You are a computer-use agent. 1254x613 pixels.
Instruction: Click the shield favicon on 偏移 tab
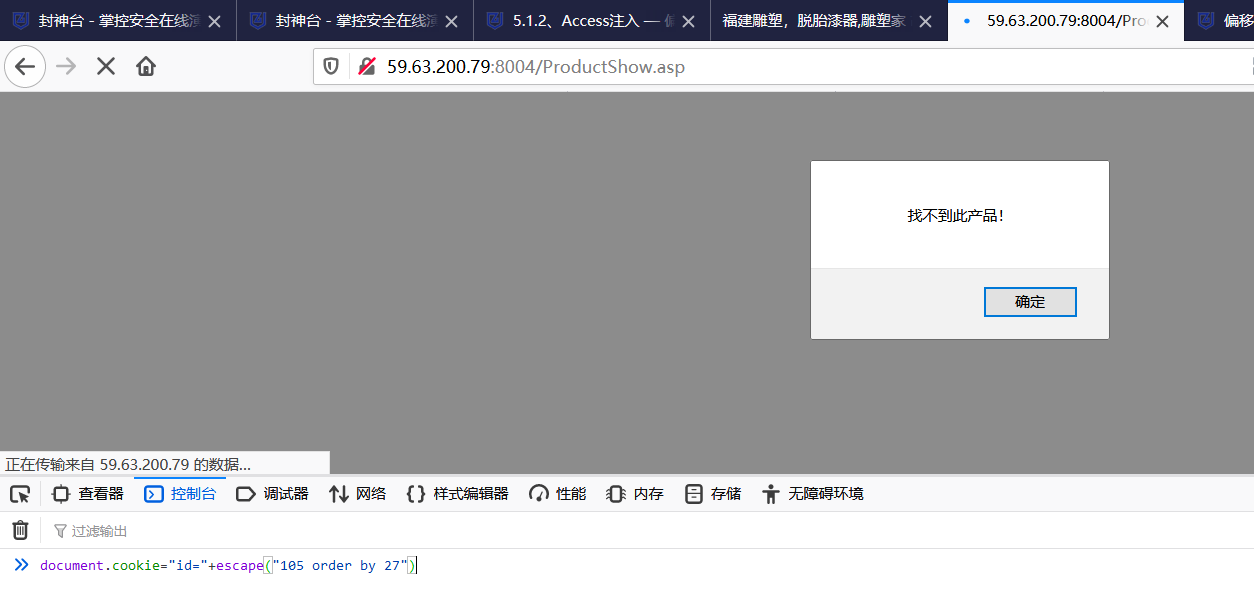tap(1204, 21)
